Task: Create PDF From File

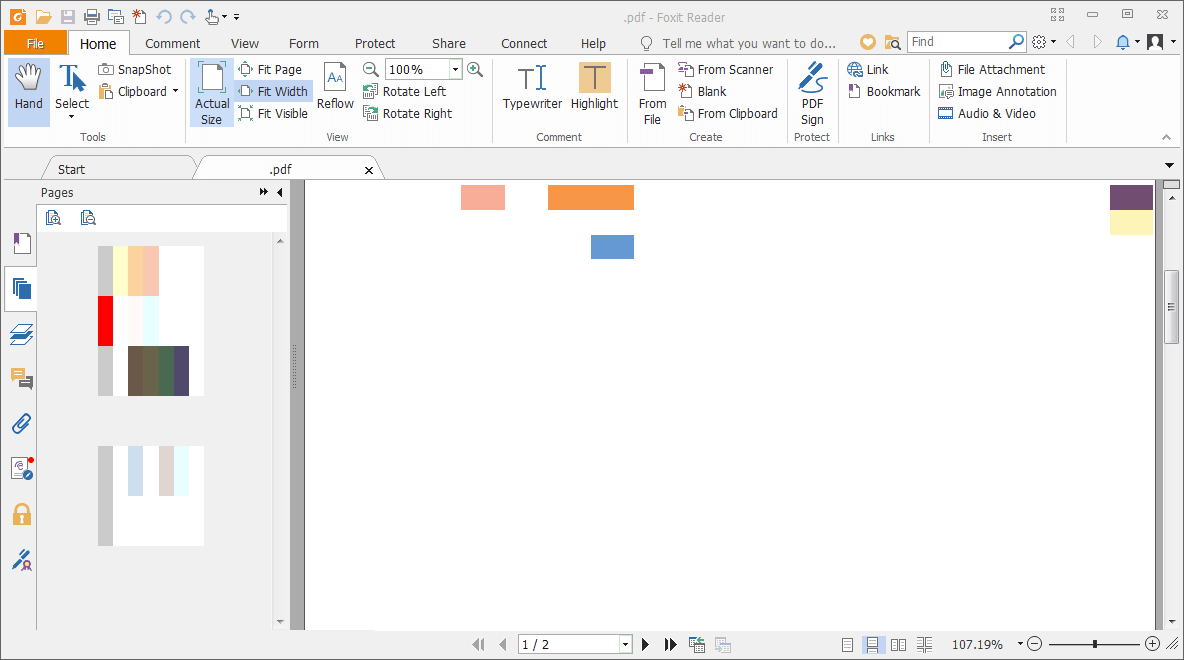Action: tap(652, 94)
